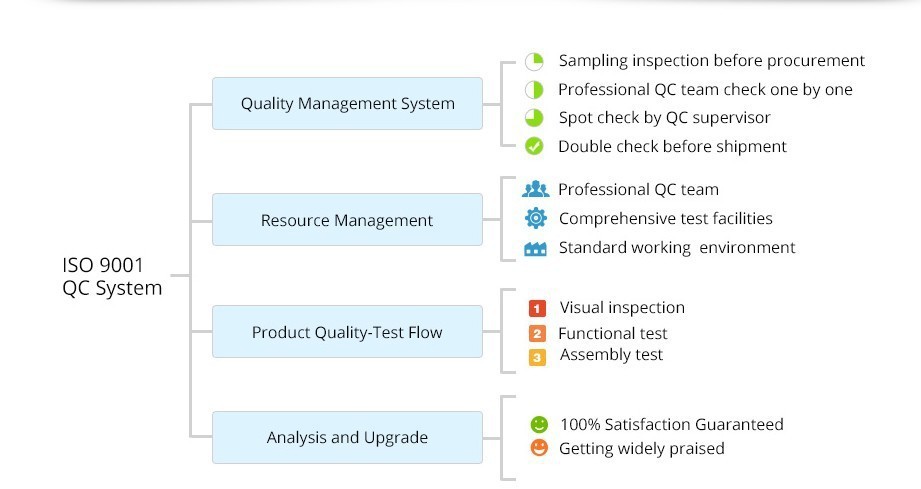
Task: Click the Functional test label
Action: pos(612,333)
